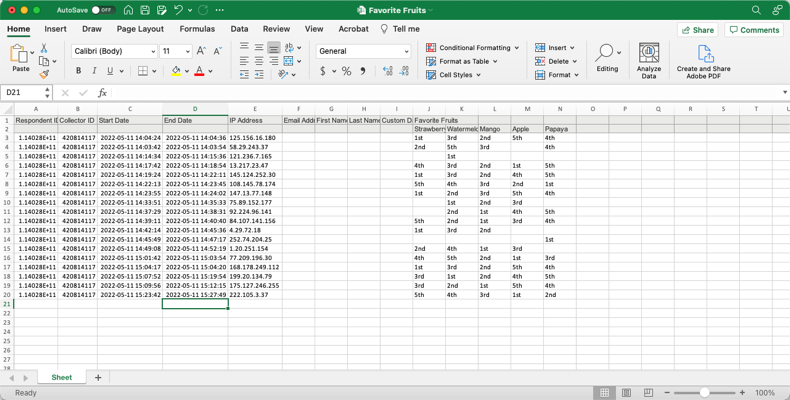
Task: Click the Save icon in title bar
Action: tap(145, 10)
